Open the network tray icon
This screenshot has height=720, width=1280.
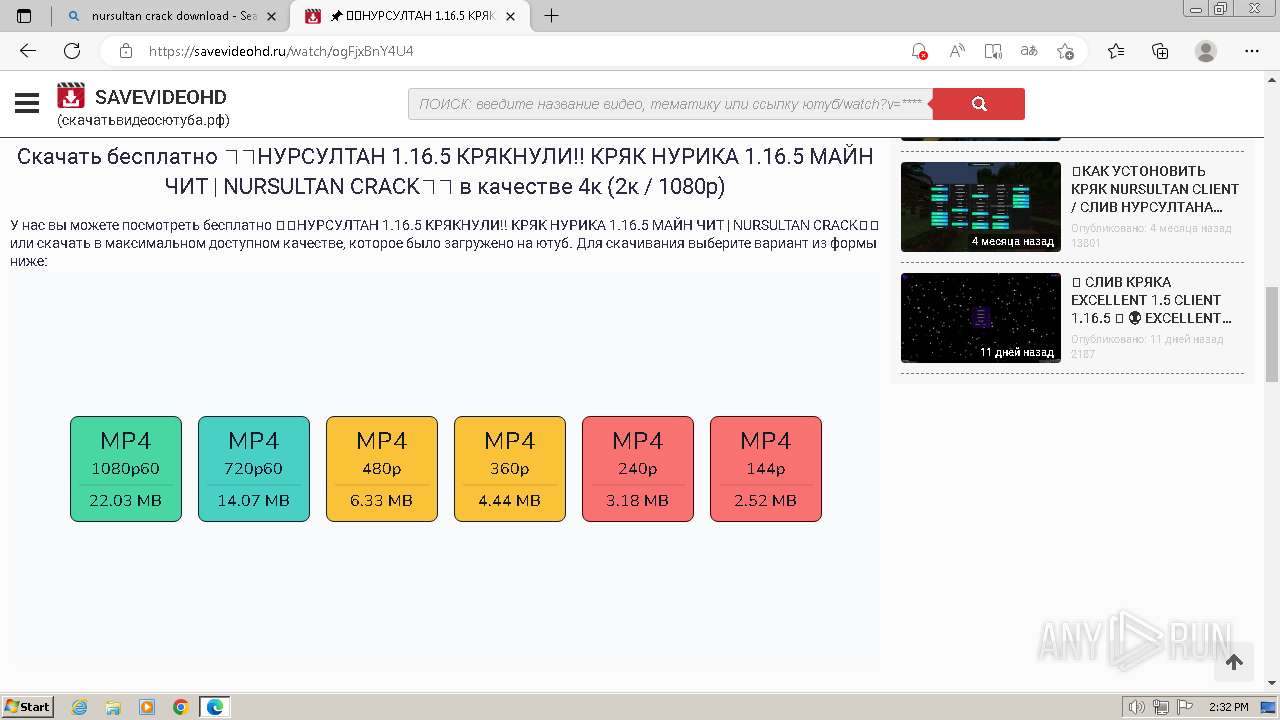pos(1161,707)
